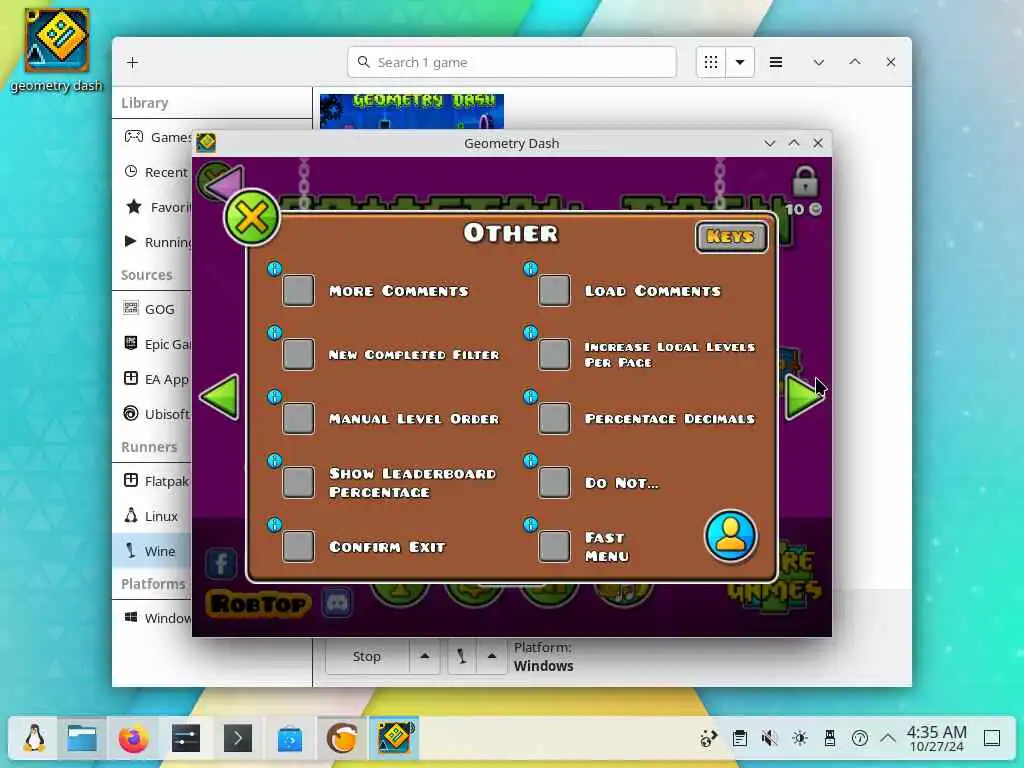Select Running in Lutris sidebar
The height and width of the screenshot is (768, 1024).
point(152,242)
